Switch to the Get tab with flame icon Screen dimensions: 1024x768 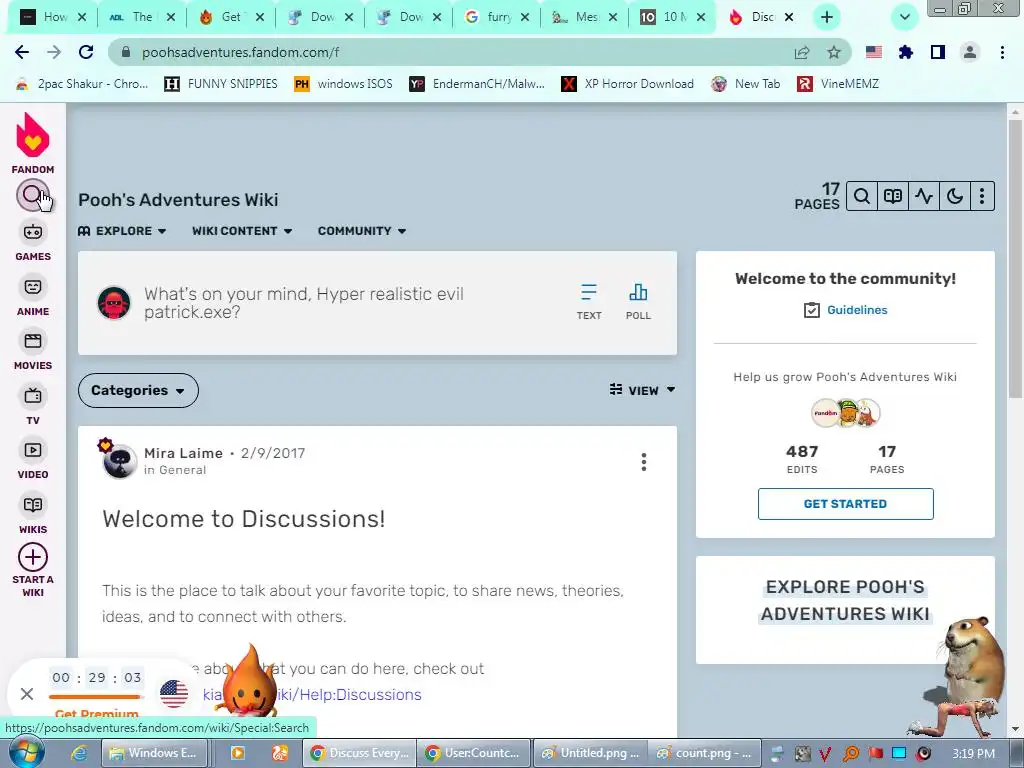pos(231,18)
